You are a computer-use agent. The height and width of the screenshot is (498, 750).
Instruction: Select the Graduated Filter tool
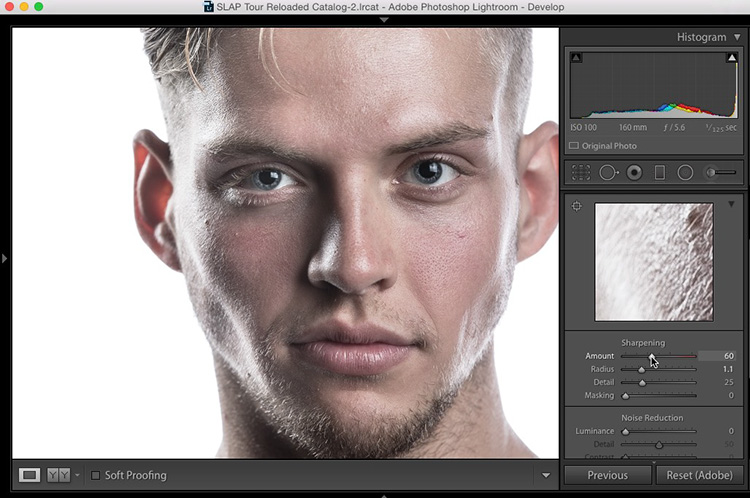[x=660, y=172]
